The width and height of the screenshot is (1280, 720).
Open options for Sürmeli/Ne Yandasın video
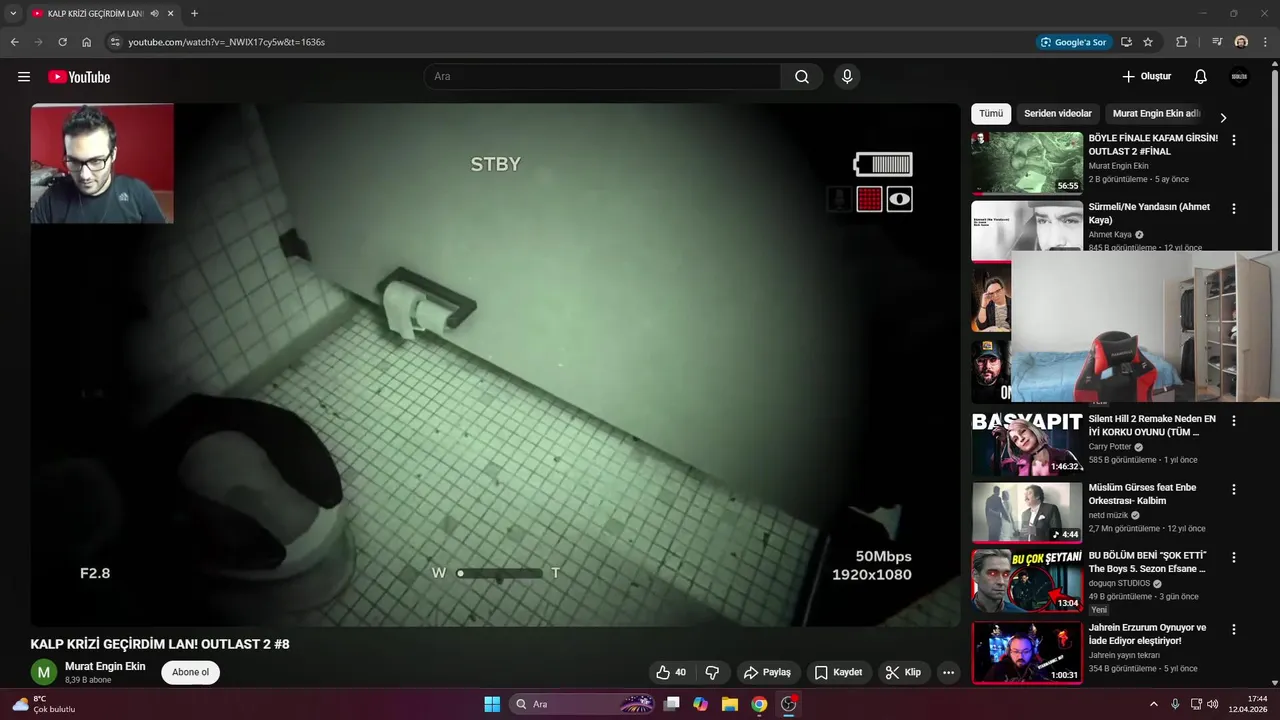1234,209
